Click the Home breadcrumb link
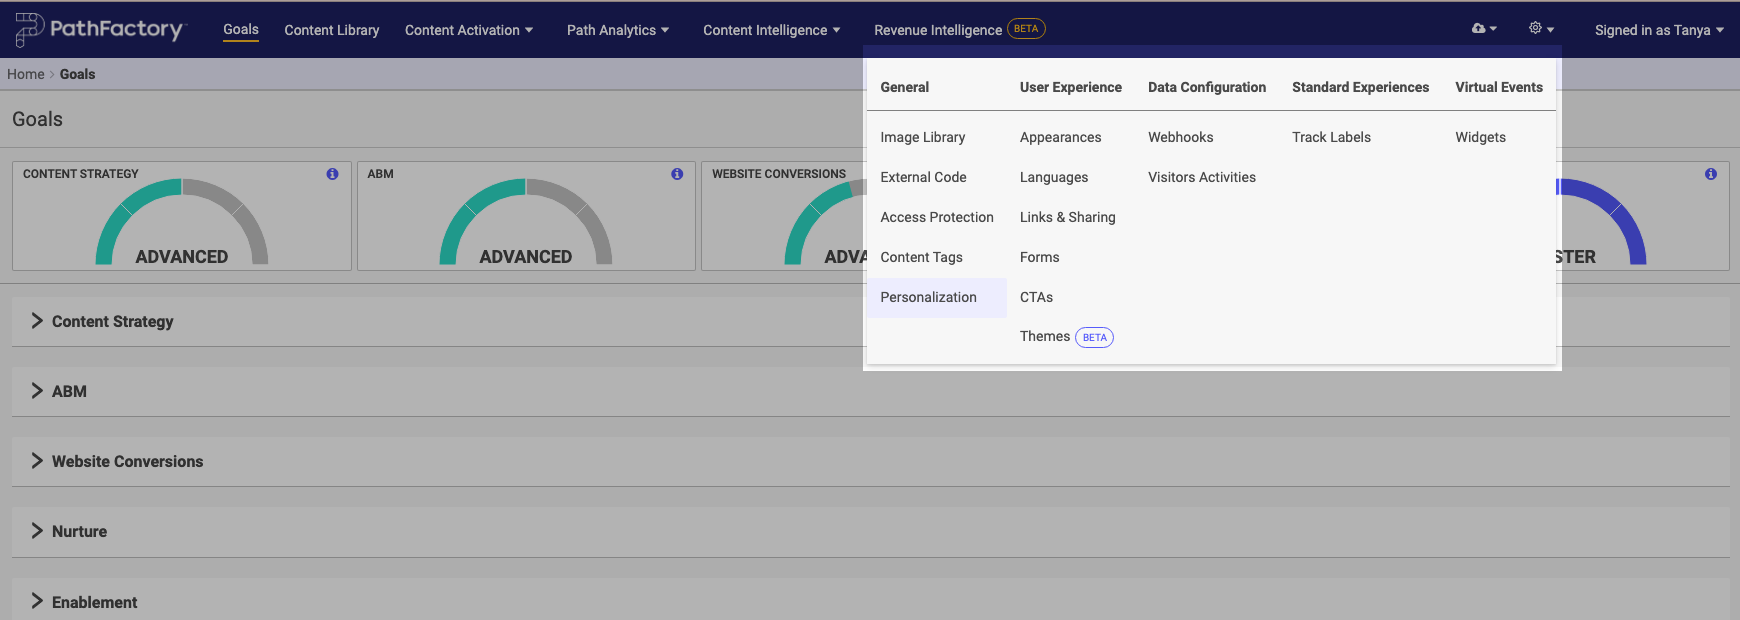 click(26, 74)
